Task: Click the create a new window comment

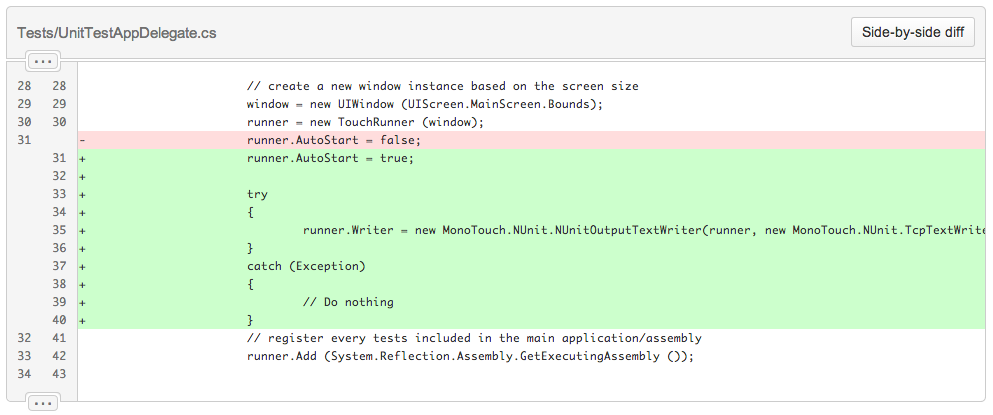Action: pos(443,86)
